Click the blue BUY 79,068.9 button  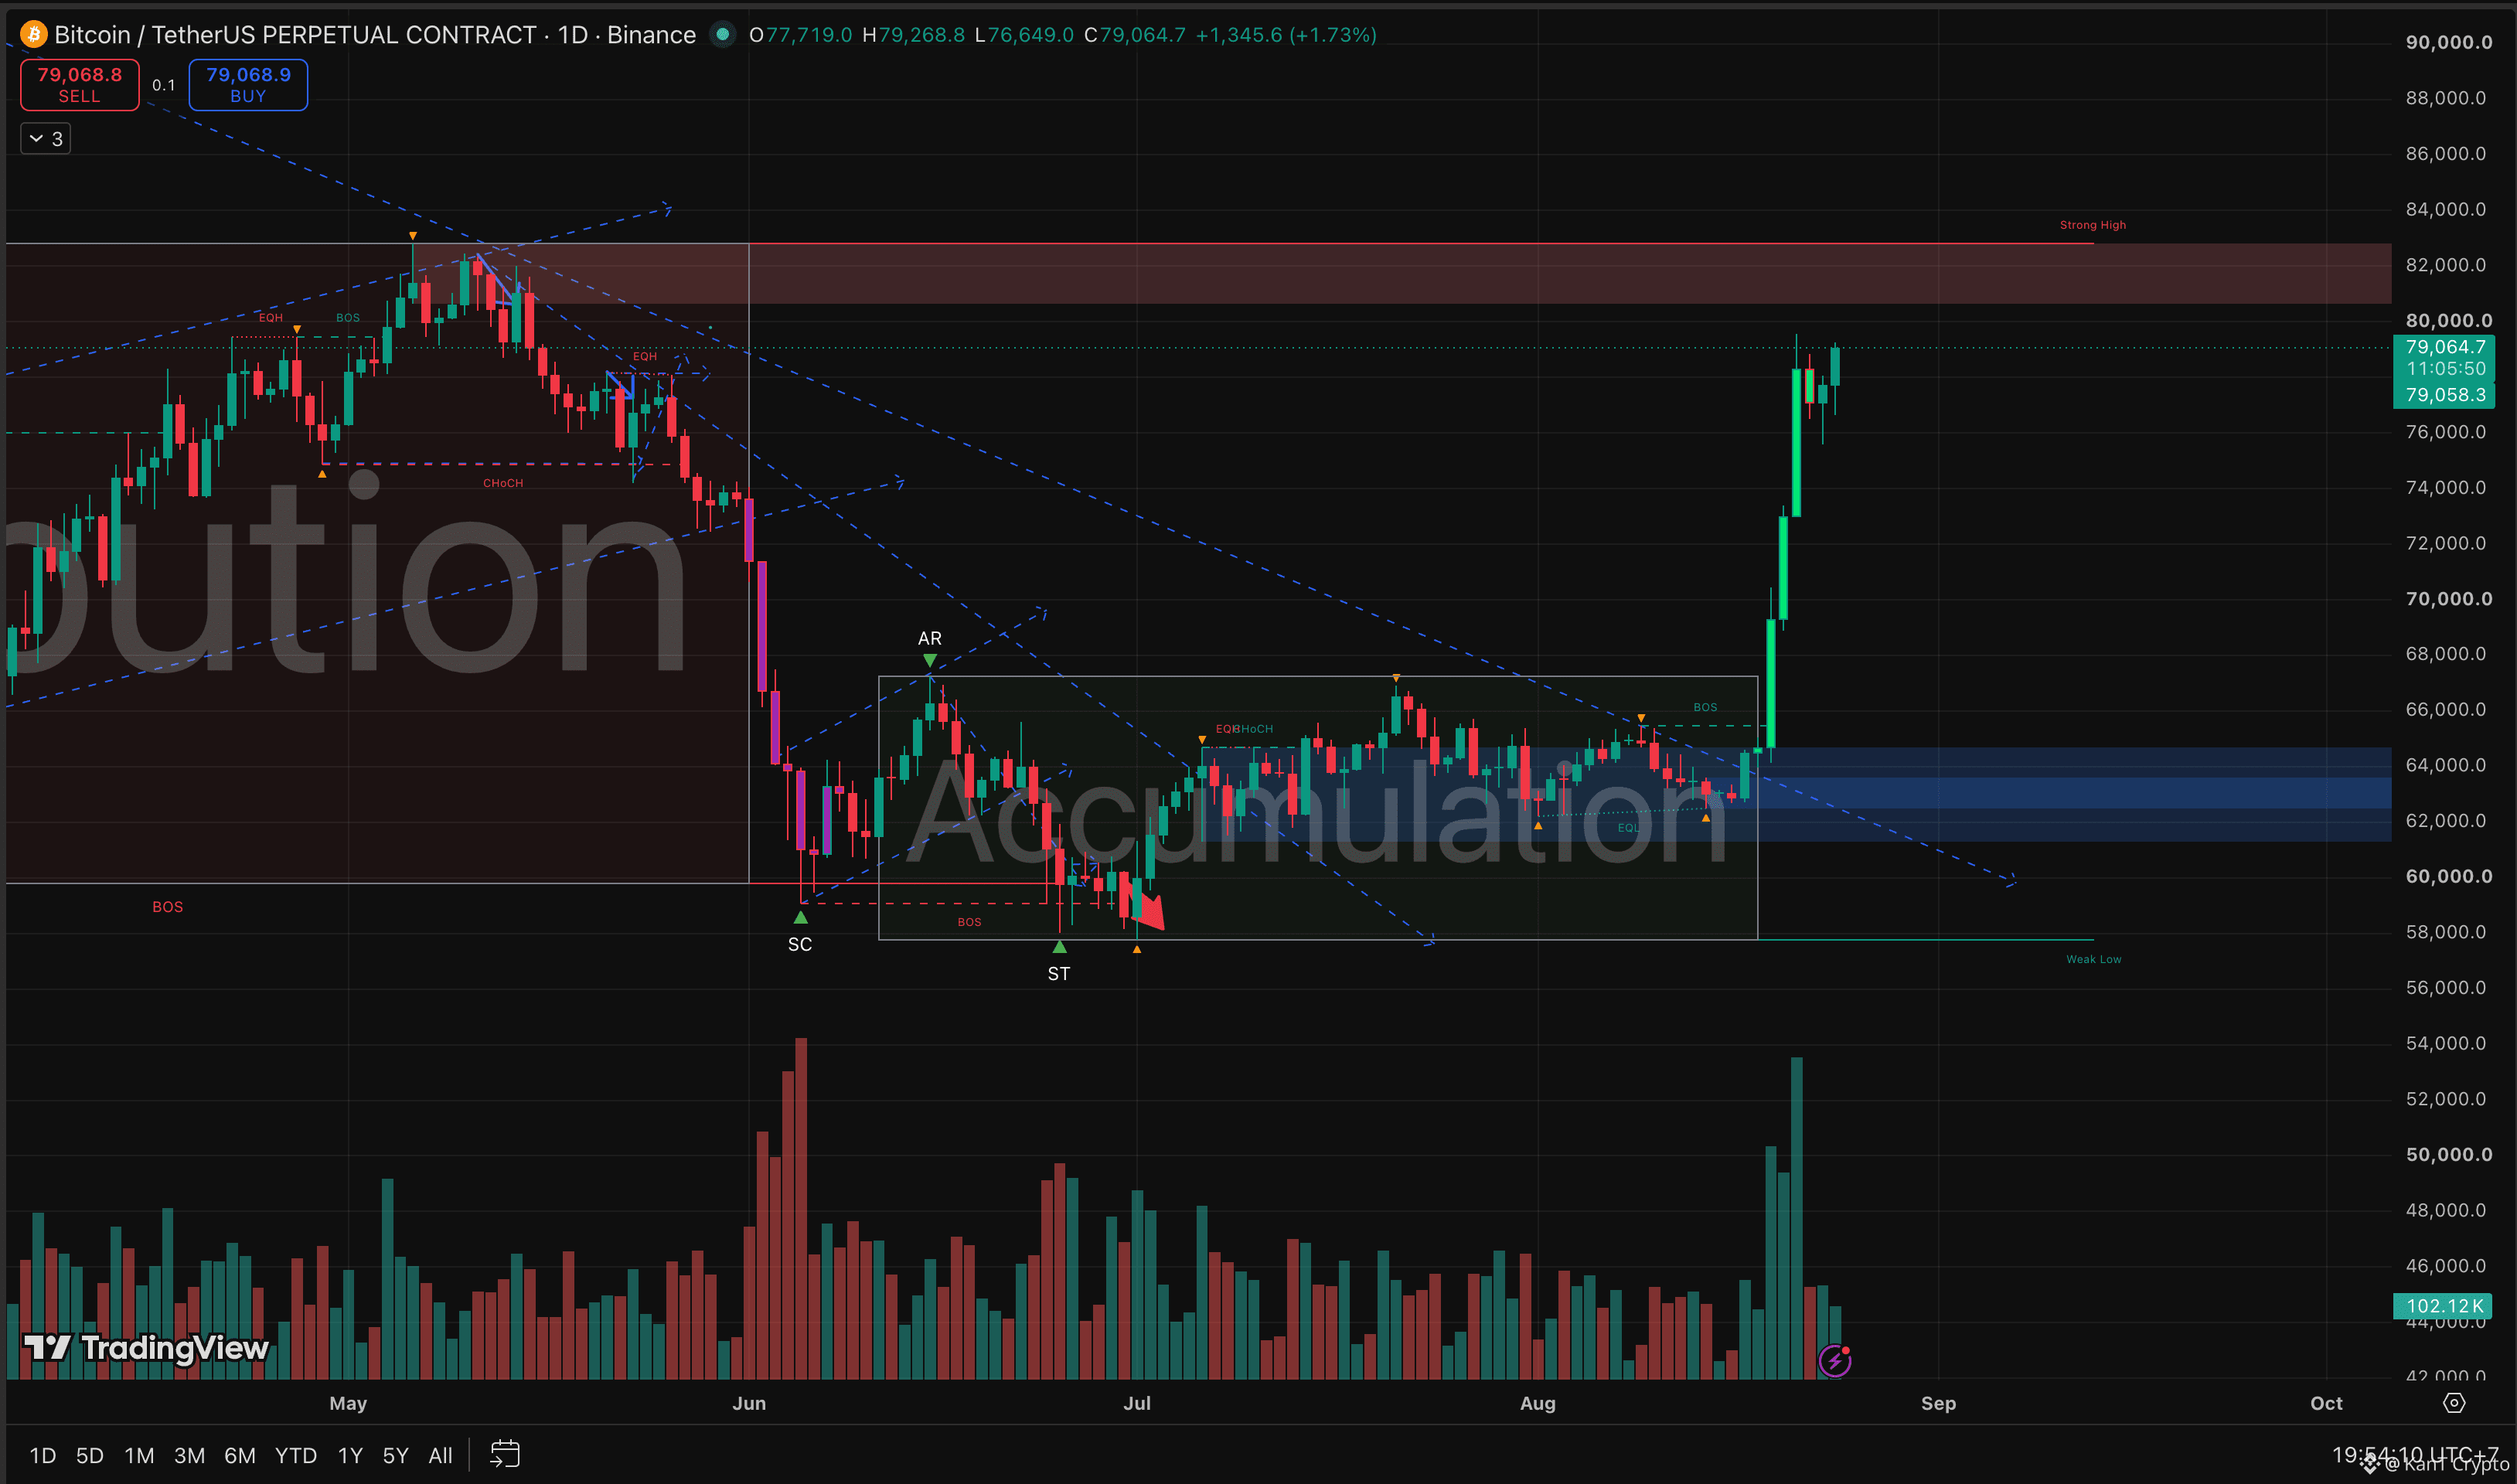click(x=248, y=85)
